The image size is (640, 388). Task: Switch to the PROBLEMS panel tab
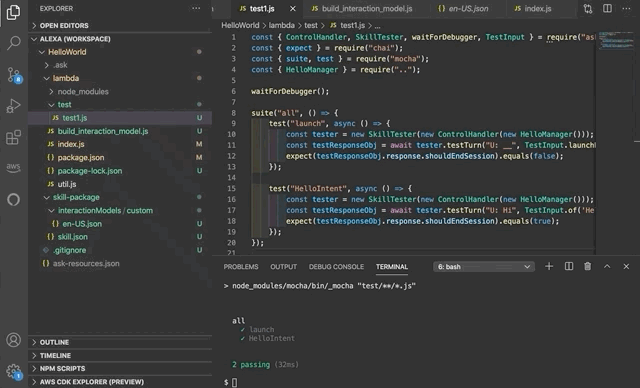(241, 267)
